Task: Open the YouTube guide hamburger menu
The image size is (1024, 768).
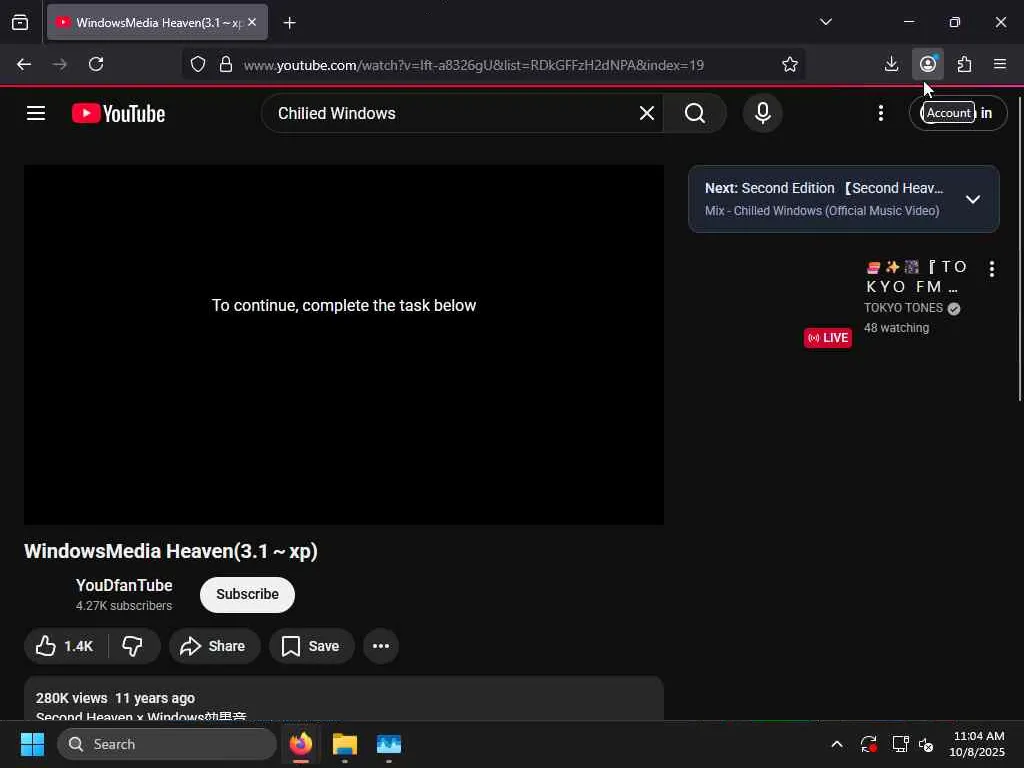Action: point(36,113)
